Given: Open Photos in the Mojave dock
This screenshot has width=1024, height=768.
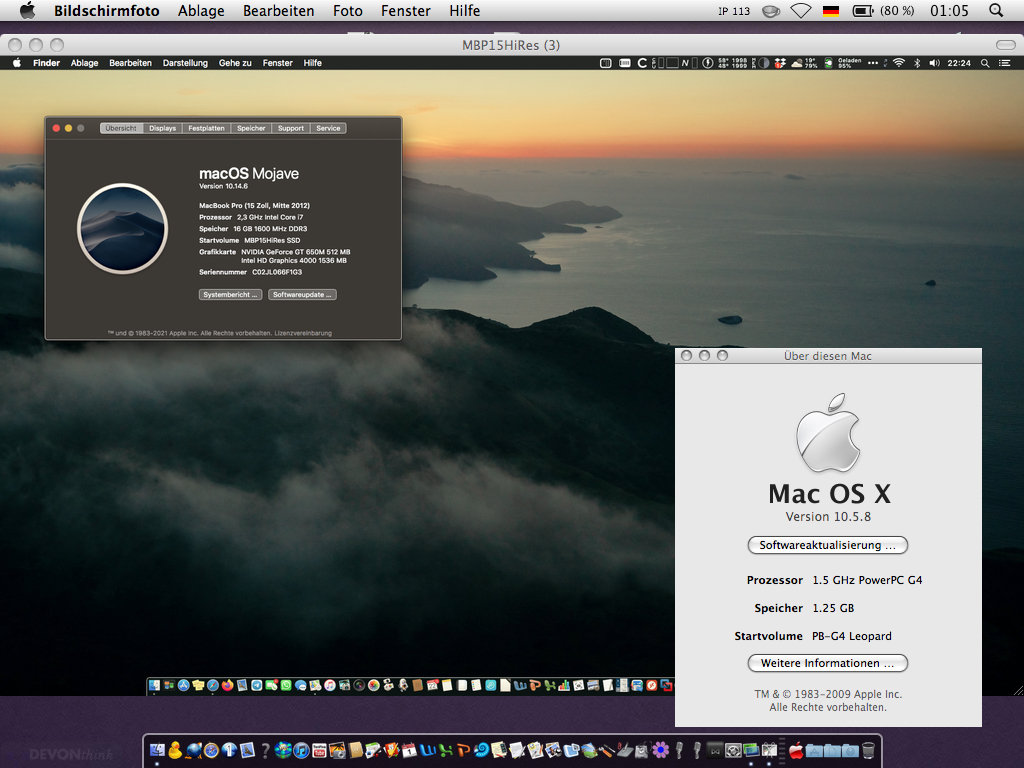Looking at the screenshot, I should click(374, 685).
